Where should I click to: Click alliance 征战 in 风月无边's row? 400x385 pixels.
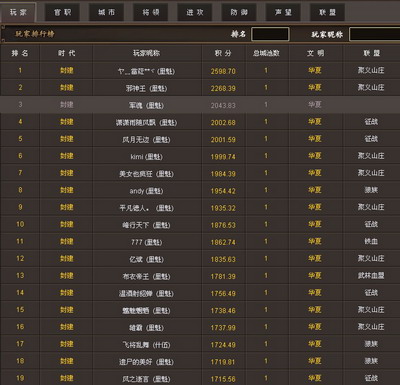click(x=371, y=139)
